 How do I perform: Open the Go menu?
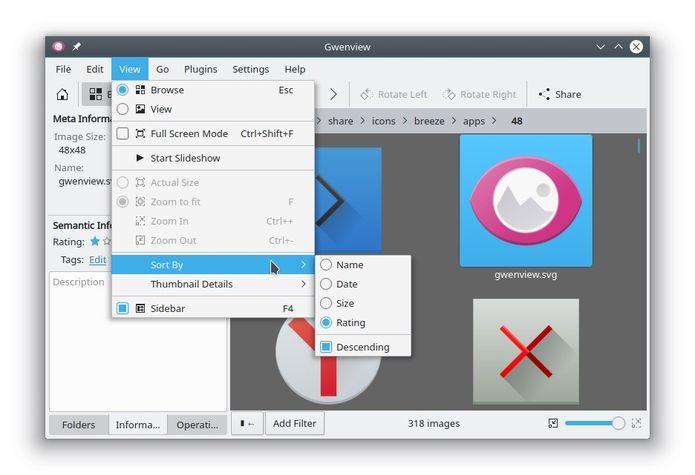pyautogui.click(x=162, y=69)
